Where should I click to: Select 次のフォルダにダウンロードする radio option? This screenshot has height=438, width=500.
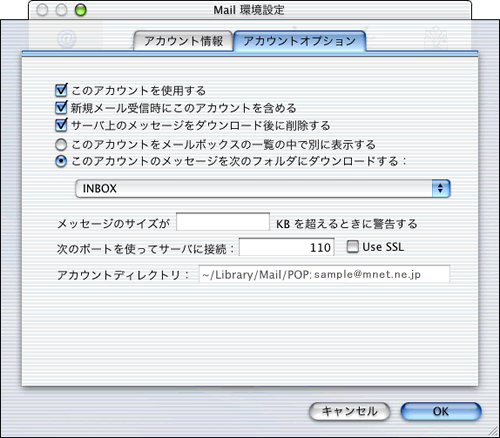[x=61, y=161]
